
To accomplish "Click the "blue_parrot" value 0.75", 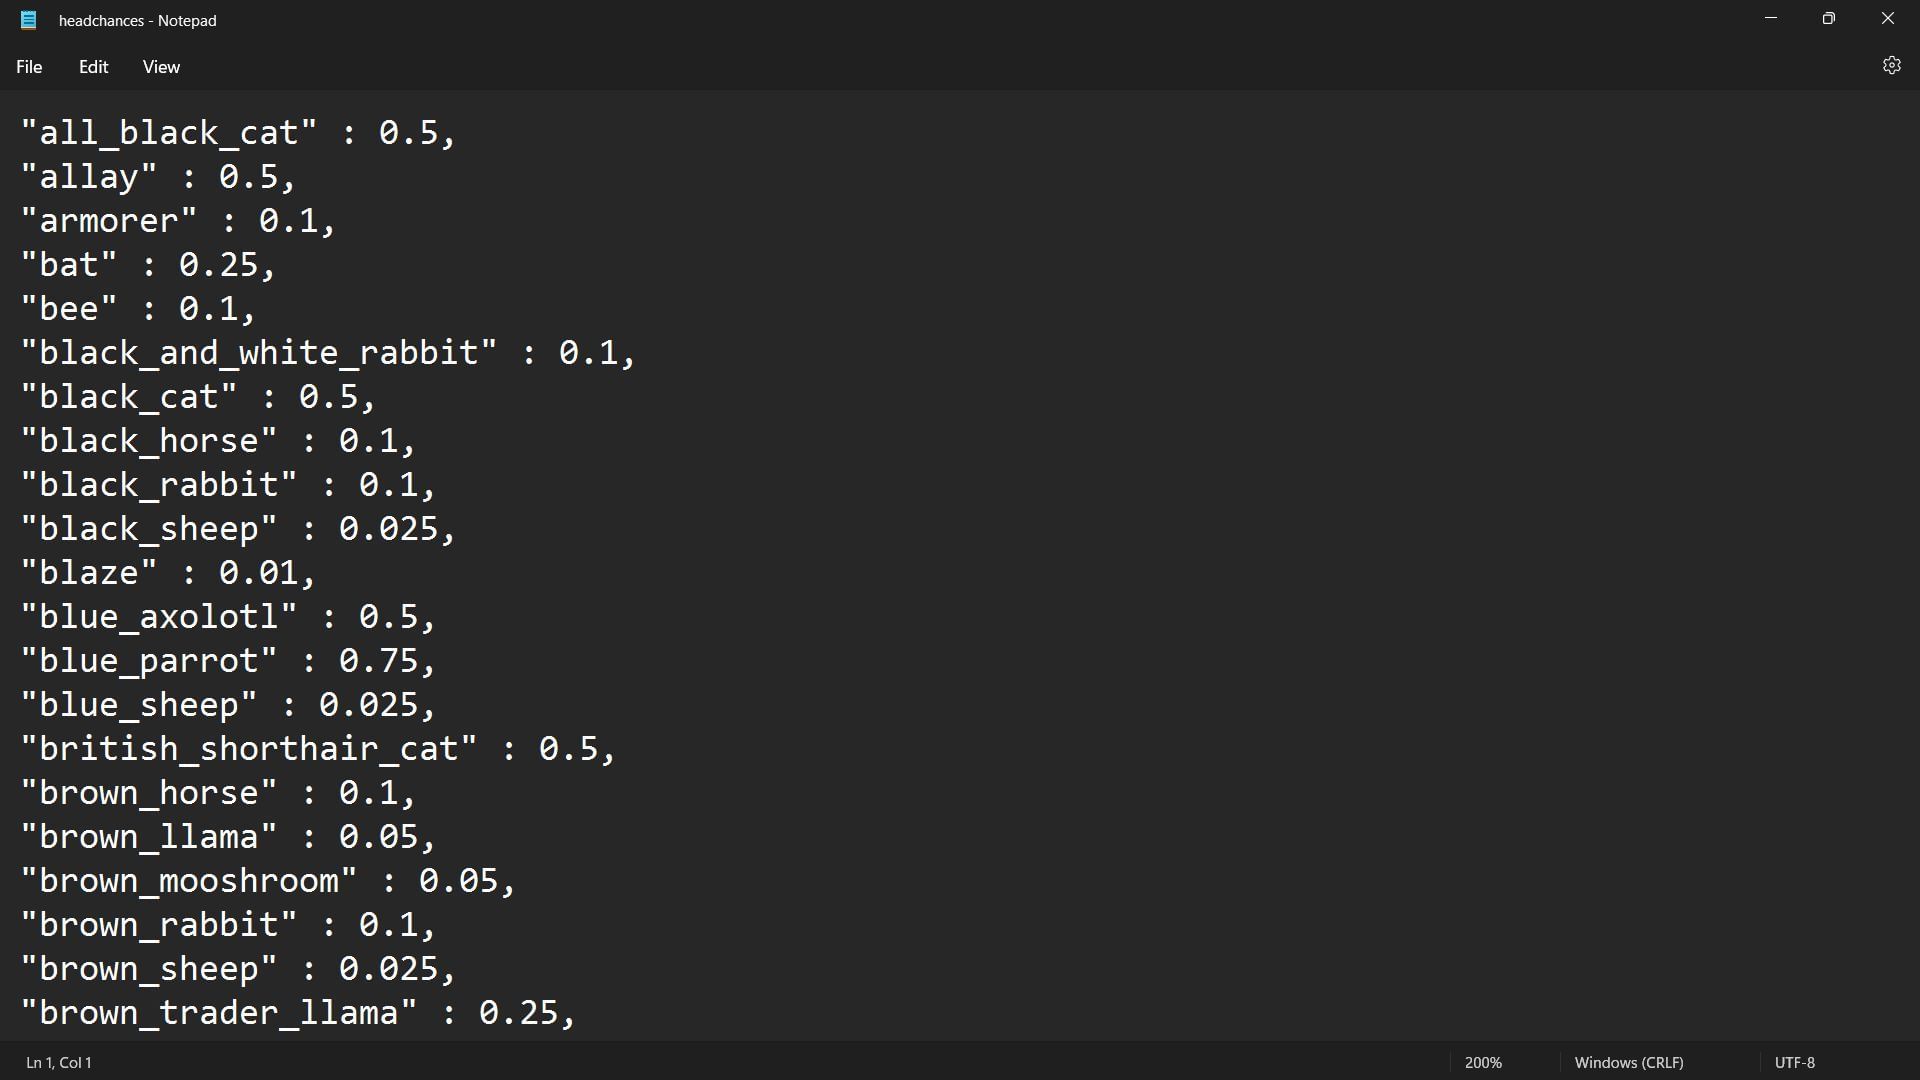I will (378, 661).
